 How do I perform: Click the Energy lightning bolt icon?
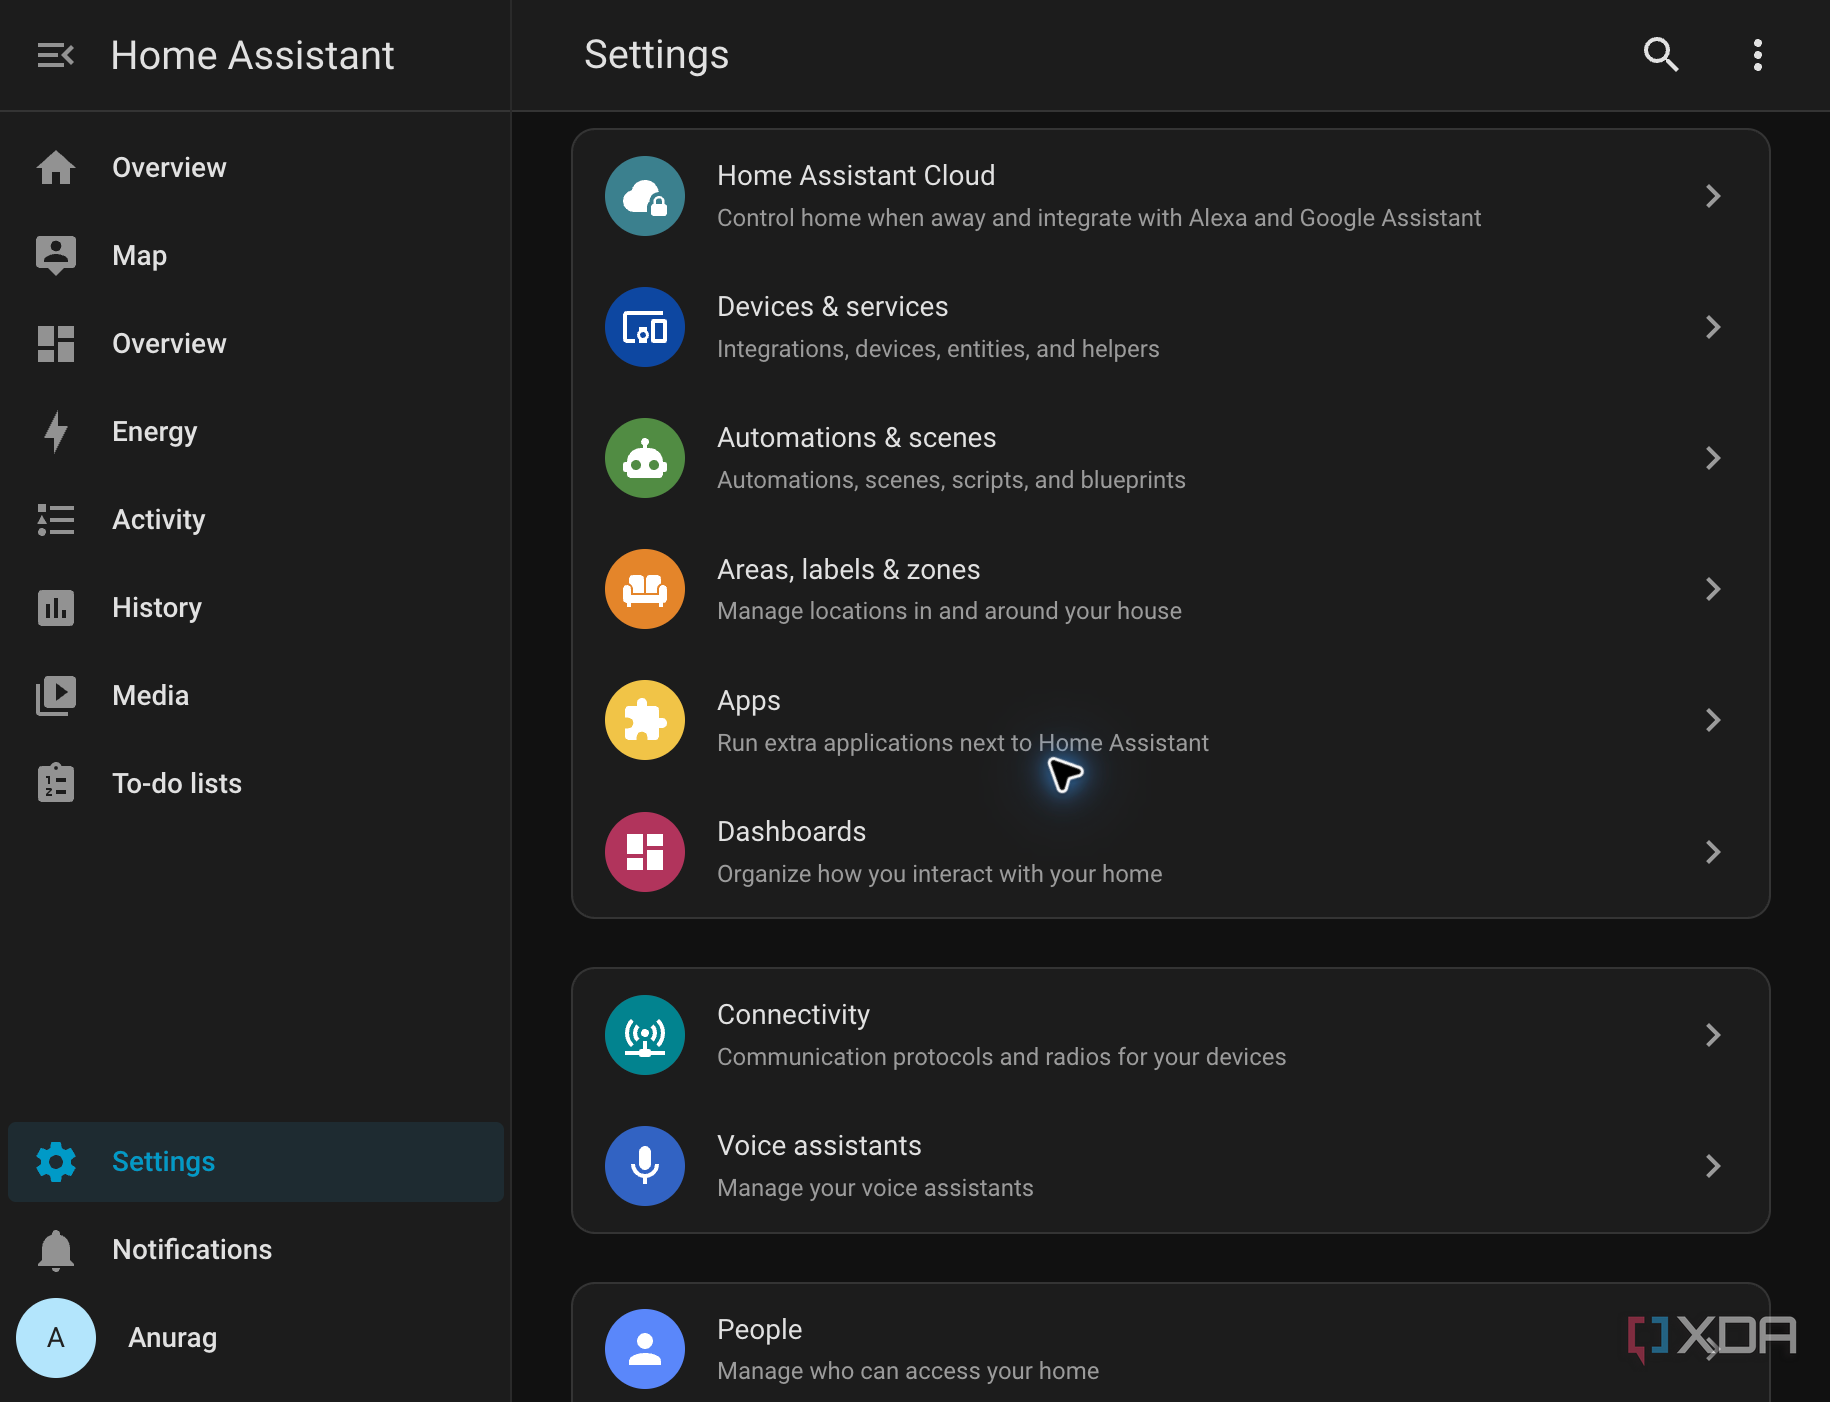coord(56,432)
